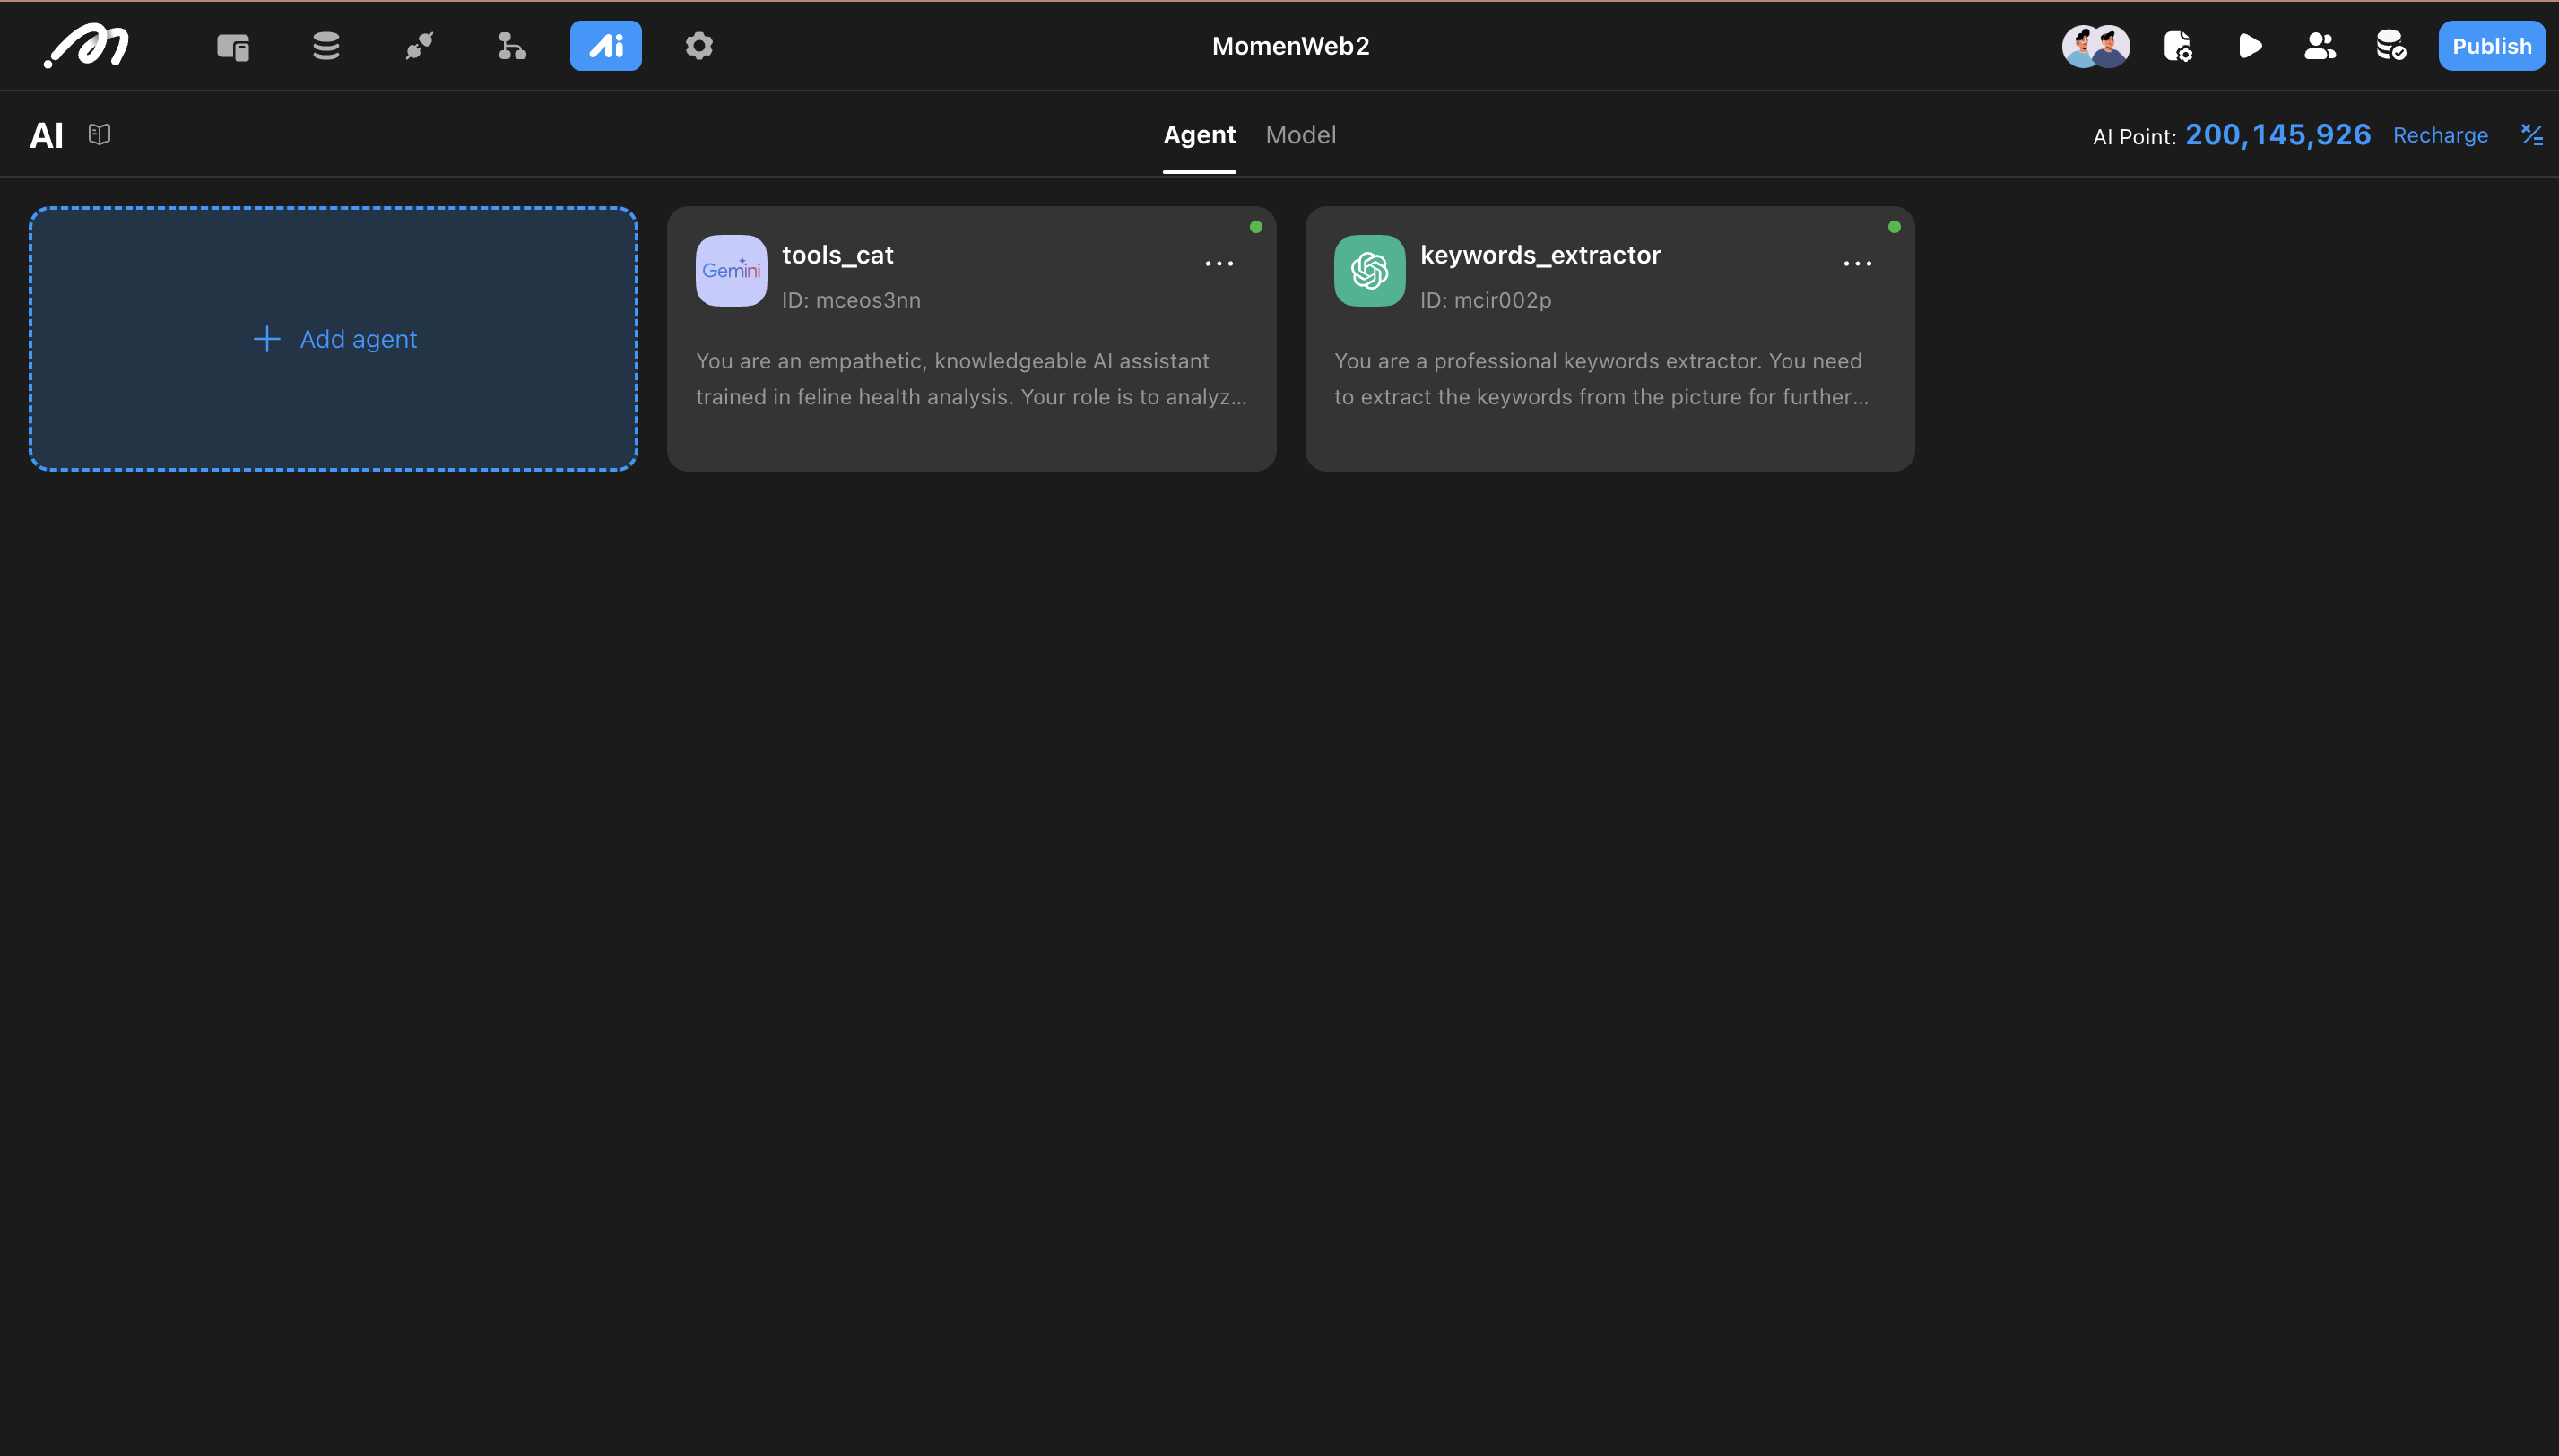This screenshot has height=1456, width=2559.
Task: Open the database icon in toolbar
Action: 326,46
